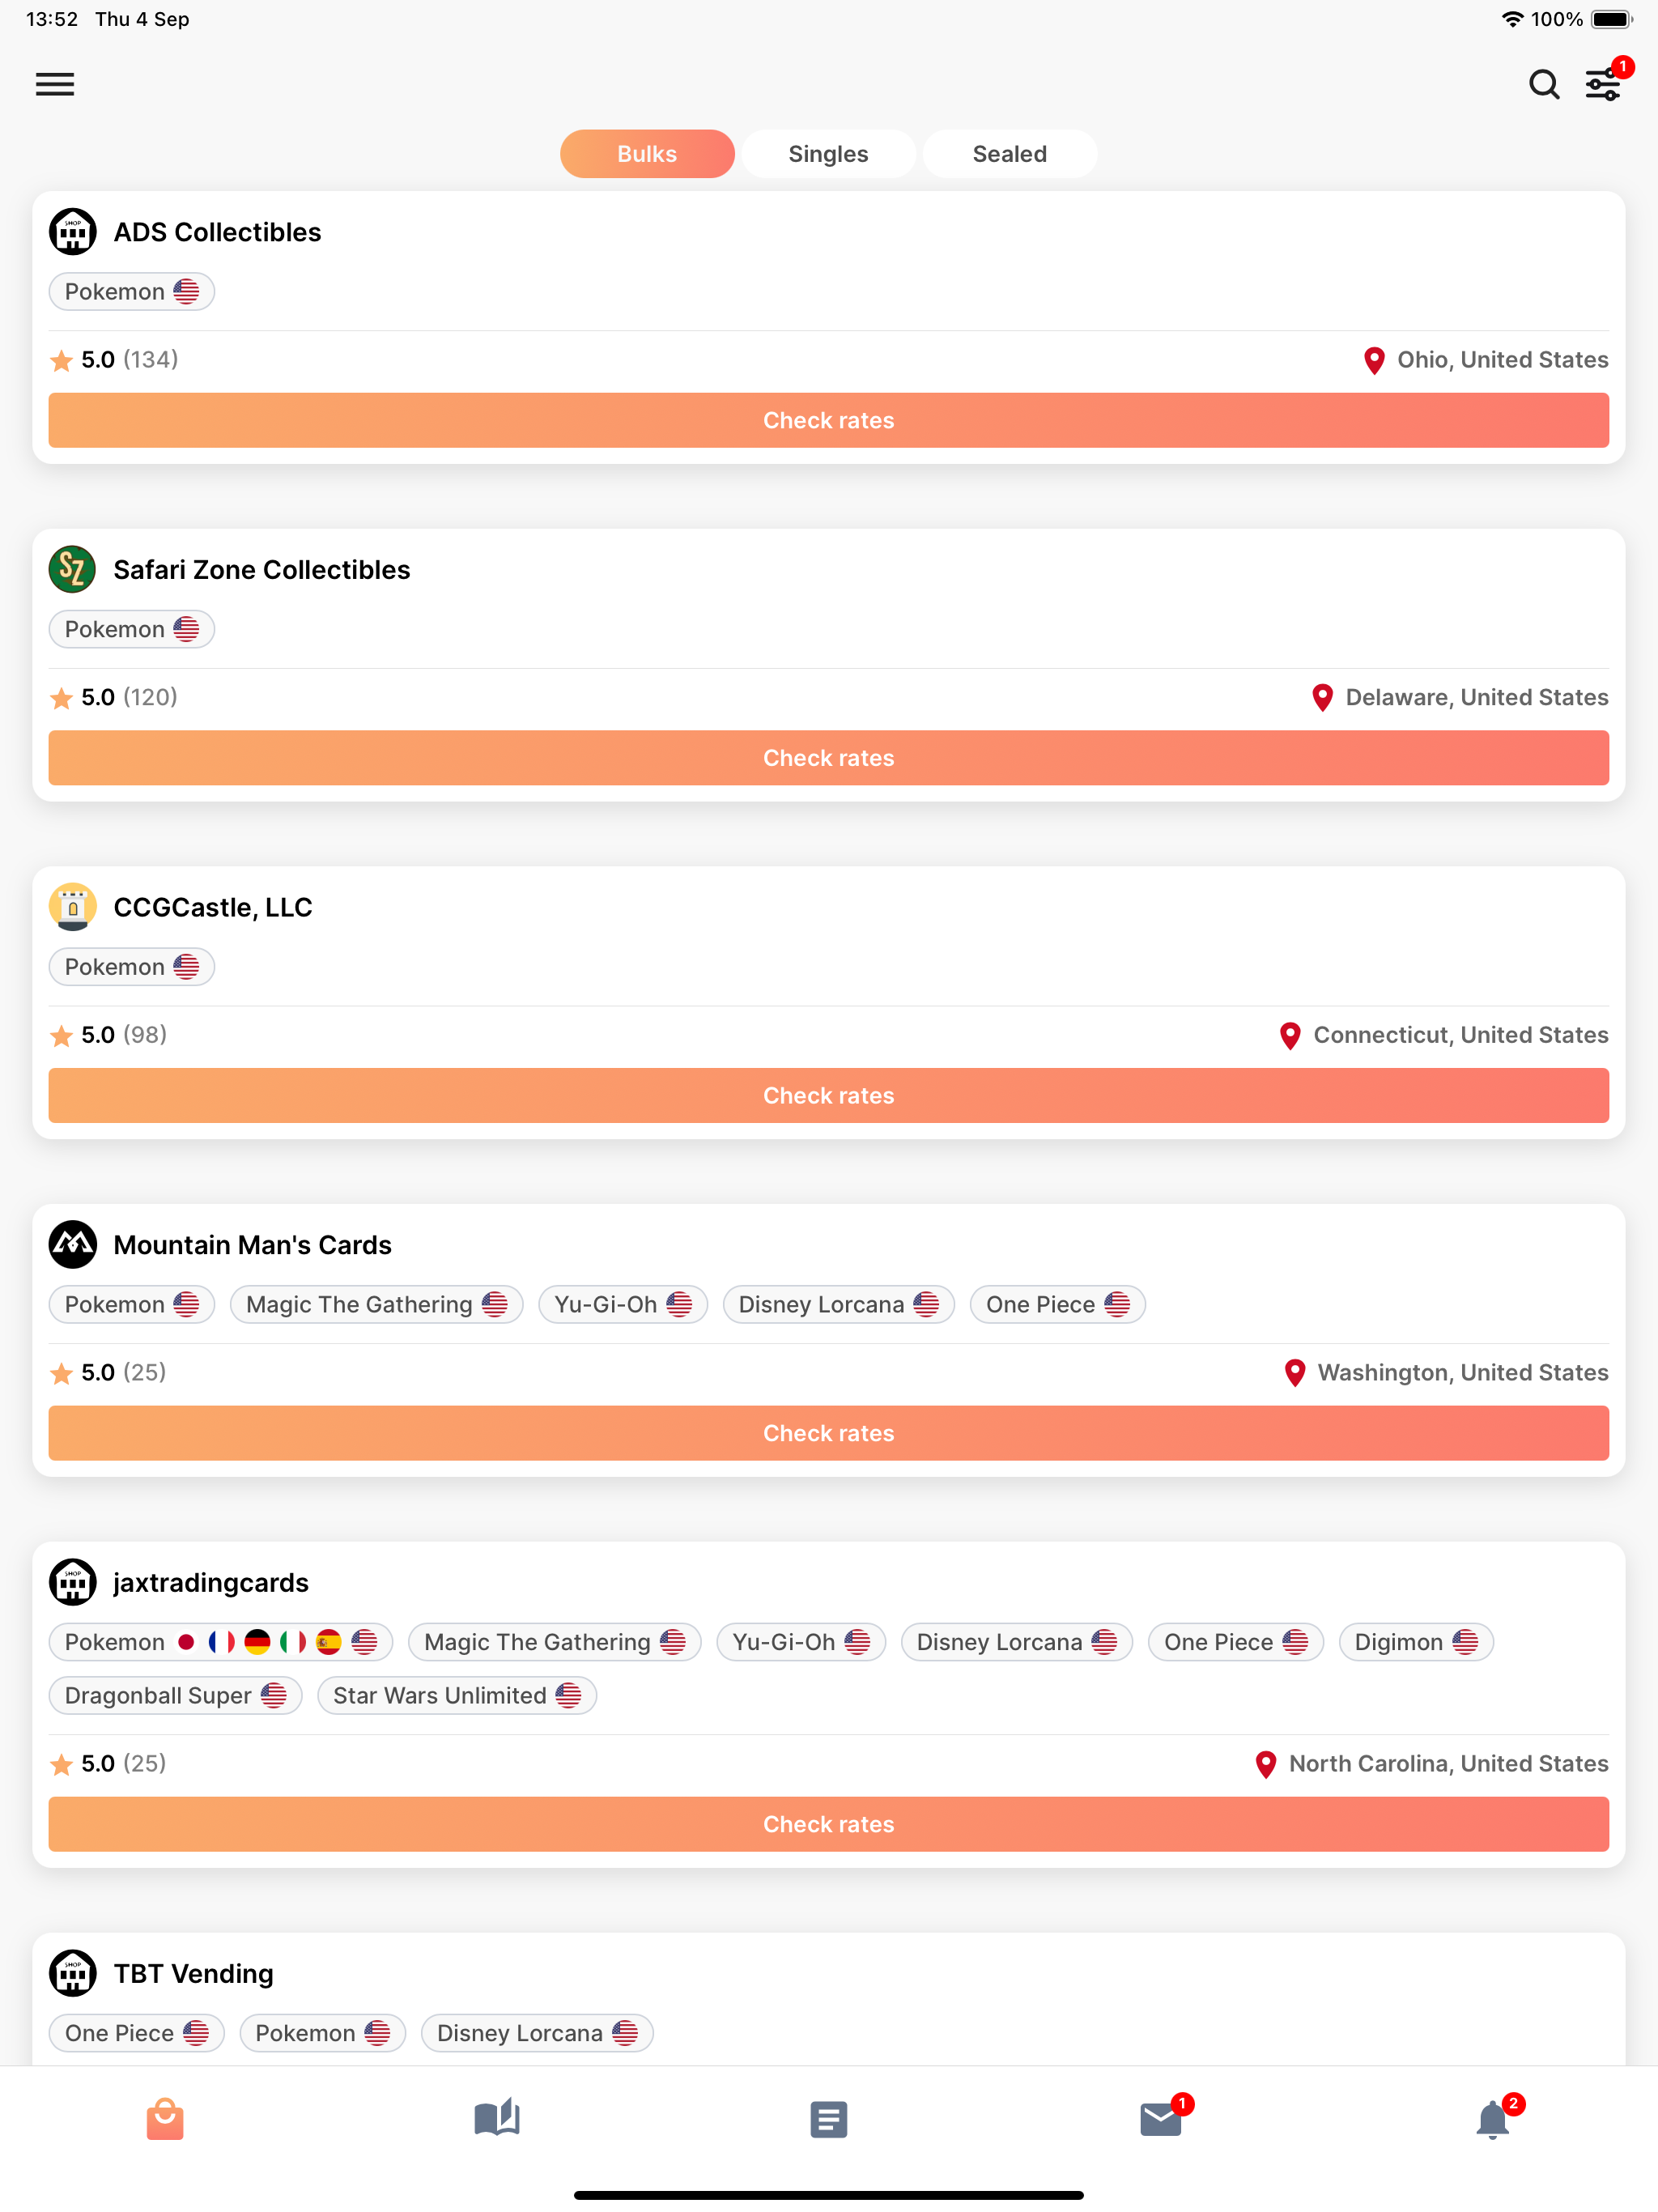The height and width of the screenshot is (2212, 1658).
Task: Switch to the Sealed tab
Action: 1010,154
